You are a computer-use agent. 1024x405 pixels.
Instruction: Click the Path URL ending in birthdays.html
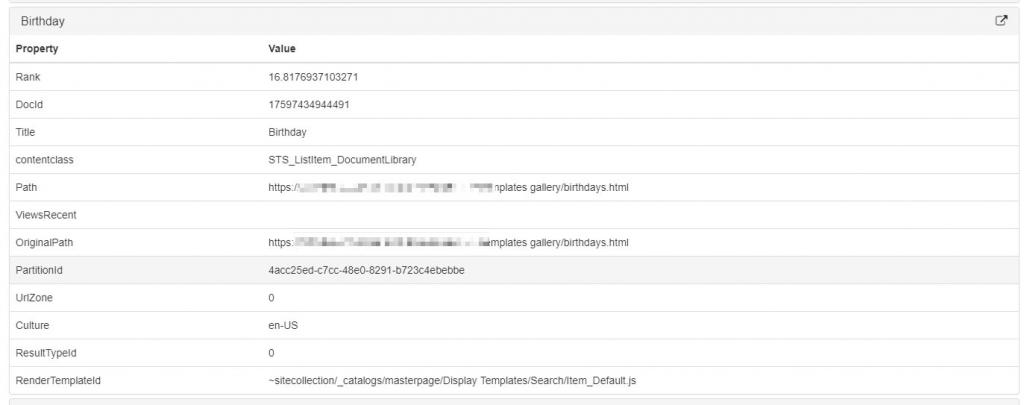[448, 187]
